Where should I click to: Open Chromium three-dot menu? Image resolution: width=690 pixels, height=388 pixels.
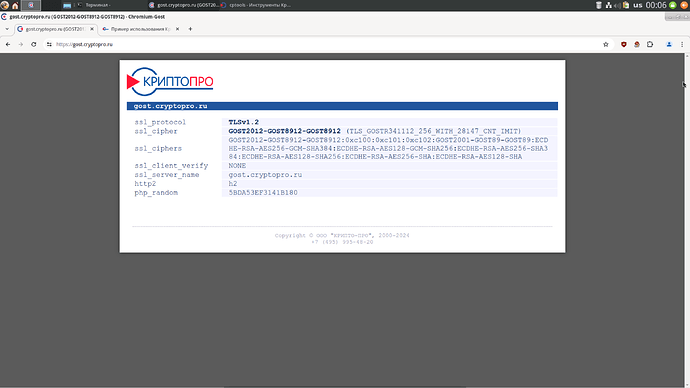coord(682,44)
